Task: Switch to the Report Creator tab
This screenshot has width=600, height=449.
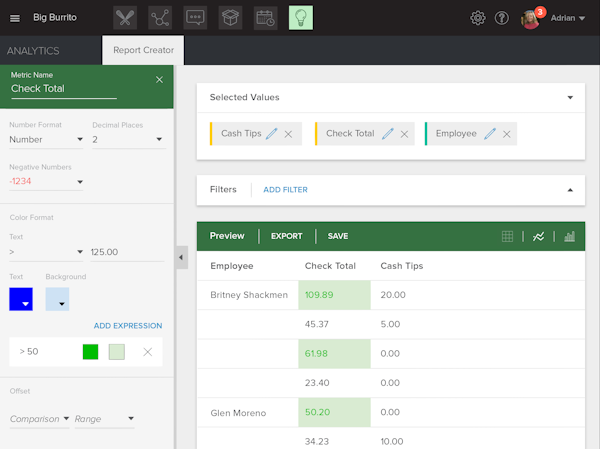Action: pos(143,50)
